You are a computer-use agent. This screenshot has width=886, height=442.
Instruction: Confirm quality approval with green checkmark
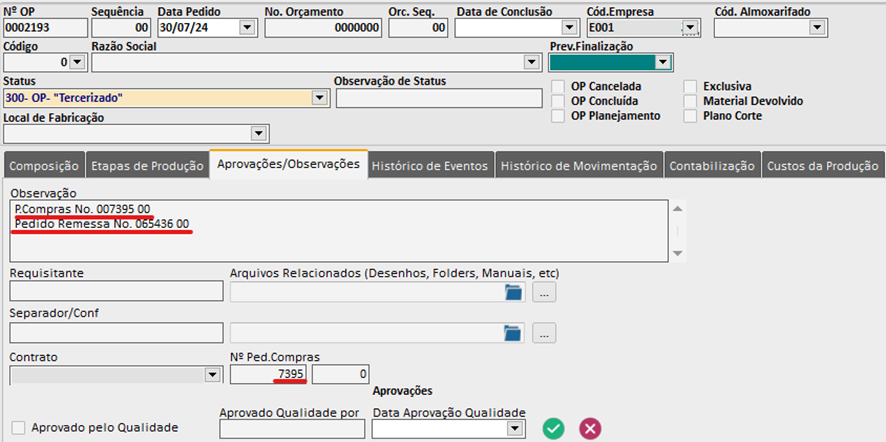coord(554,428)
